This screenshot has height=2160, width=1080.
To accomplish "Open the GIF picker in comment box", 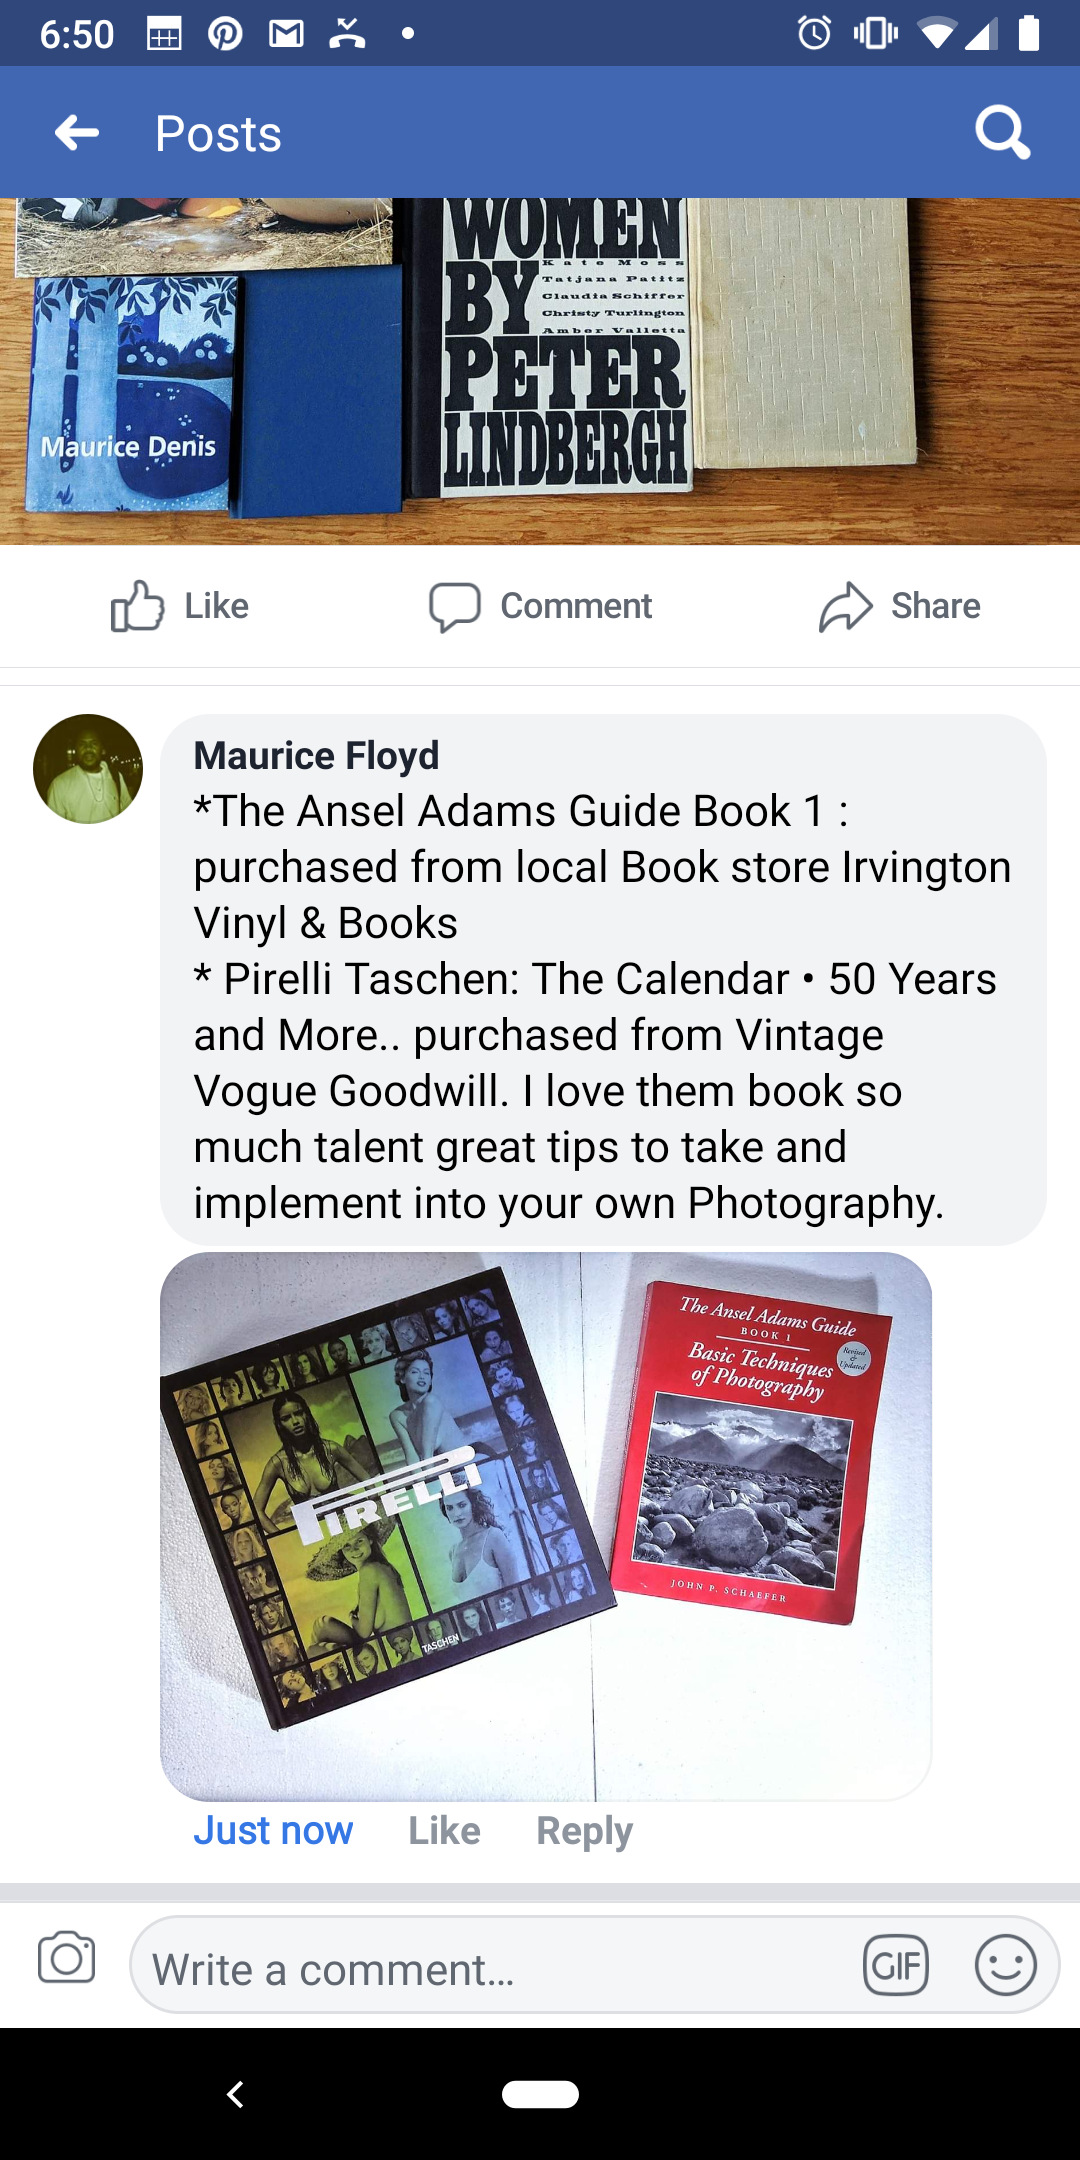I will [x=896, y=1966].
